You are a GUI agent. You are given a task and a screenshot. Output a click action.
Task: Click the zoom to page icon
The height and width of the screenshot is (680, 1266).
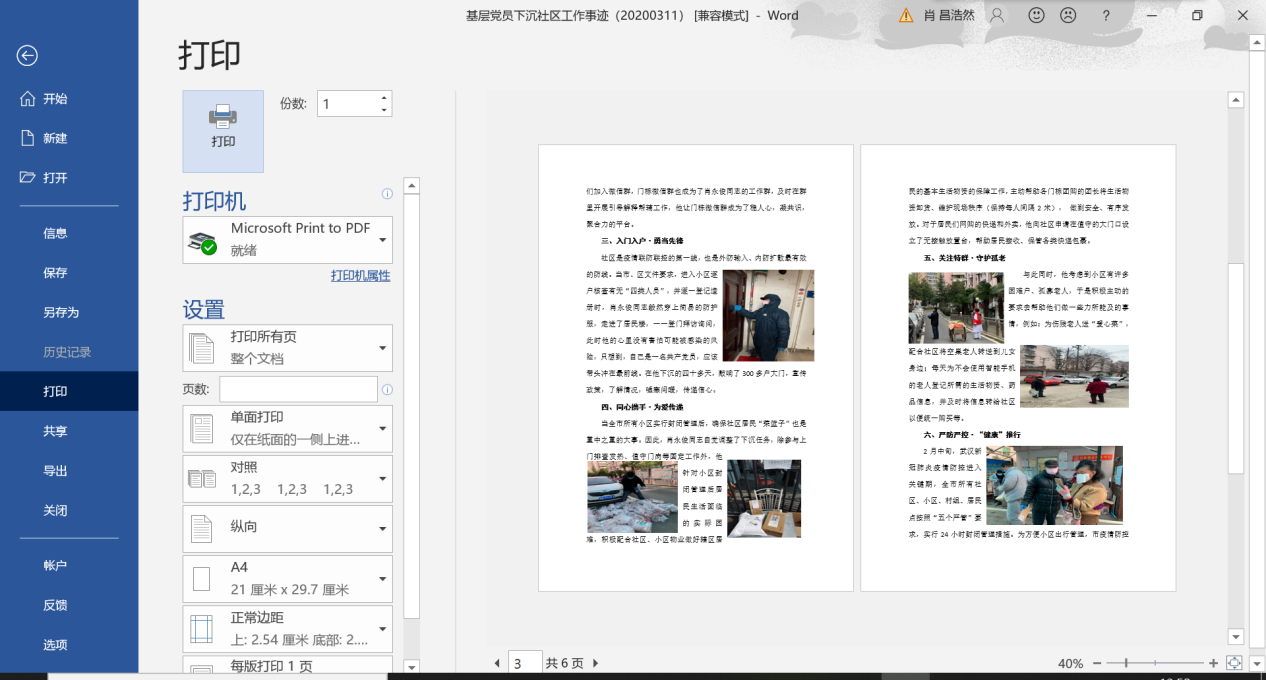tap(1234, 663)
